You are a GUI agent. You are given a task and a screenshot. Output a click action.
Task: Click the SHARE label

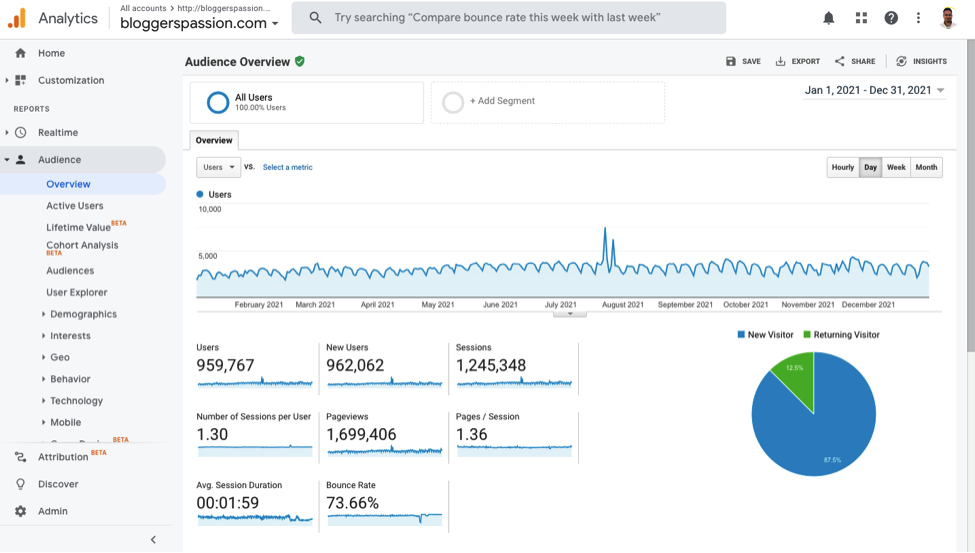(863, 62)
